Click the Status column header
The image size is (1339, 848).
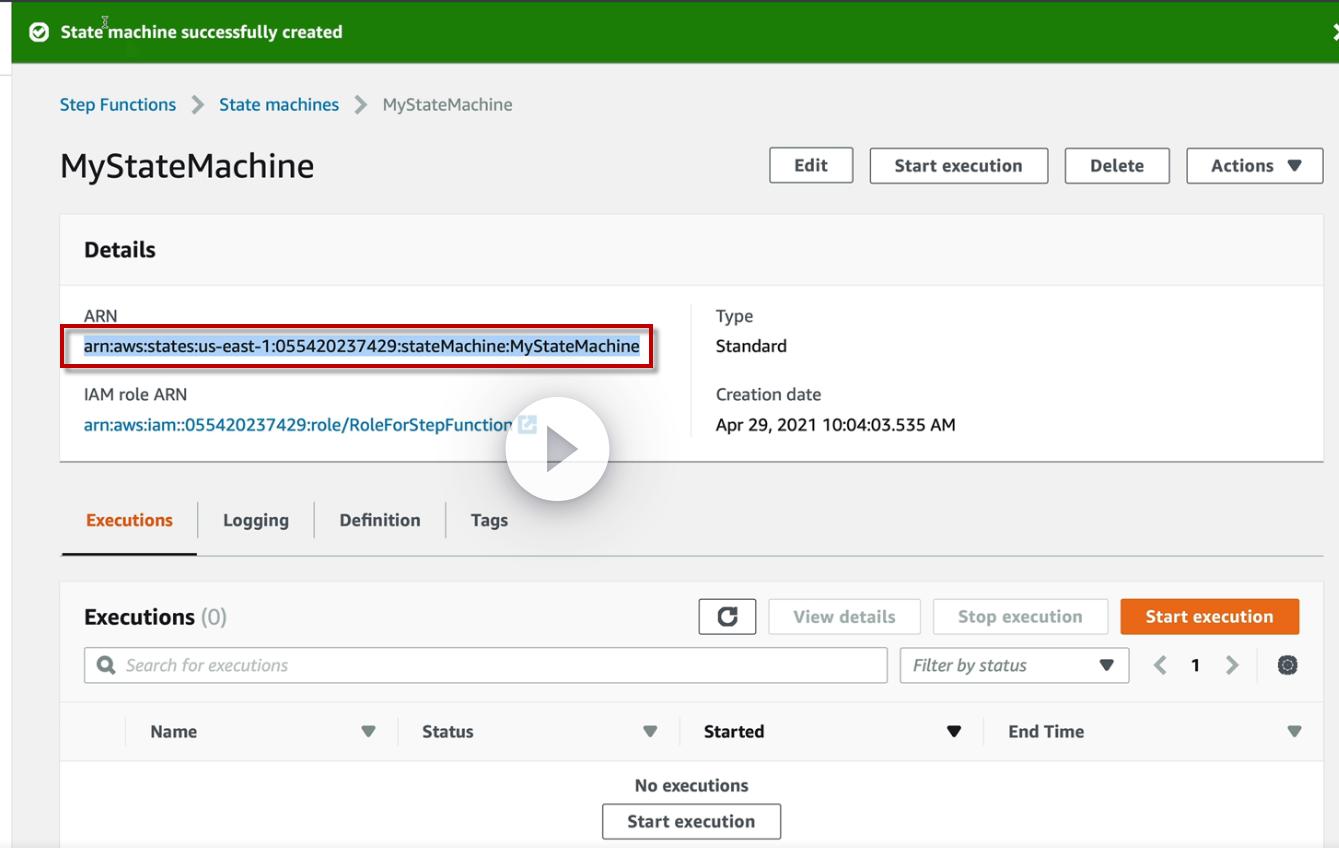[447, 732]
